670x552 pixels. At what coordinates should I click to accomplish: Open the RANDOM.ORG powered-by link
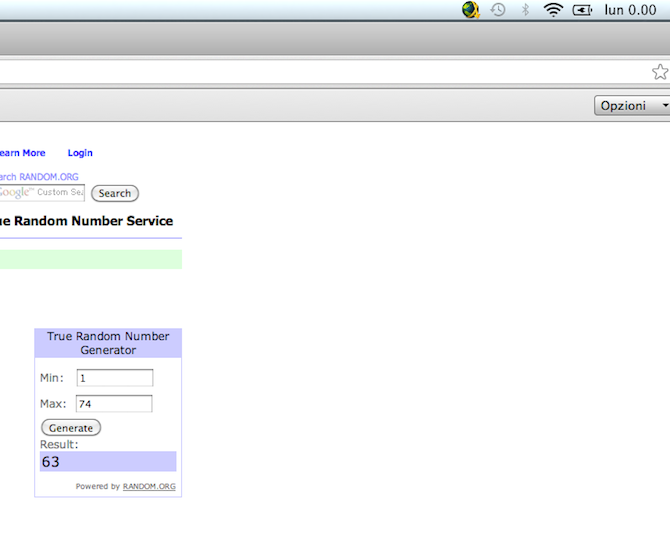pyautogui.click(x=149, y=486)
